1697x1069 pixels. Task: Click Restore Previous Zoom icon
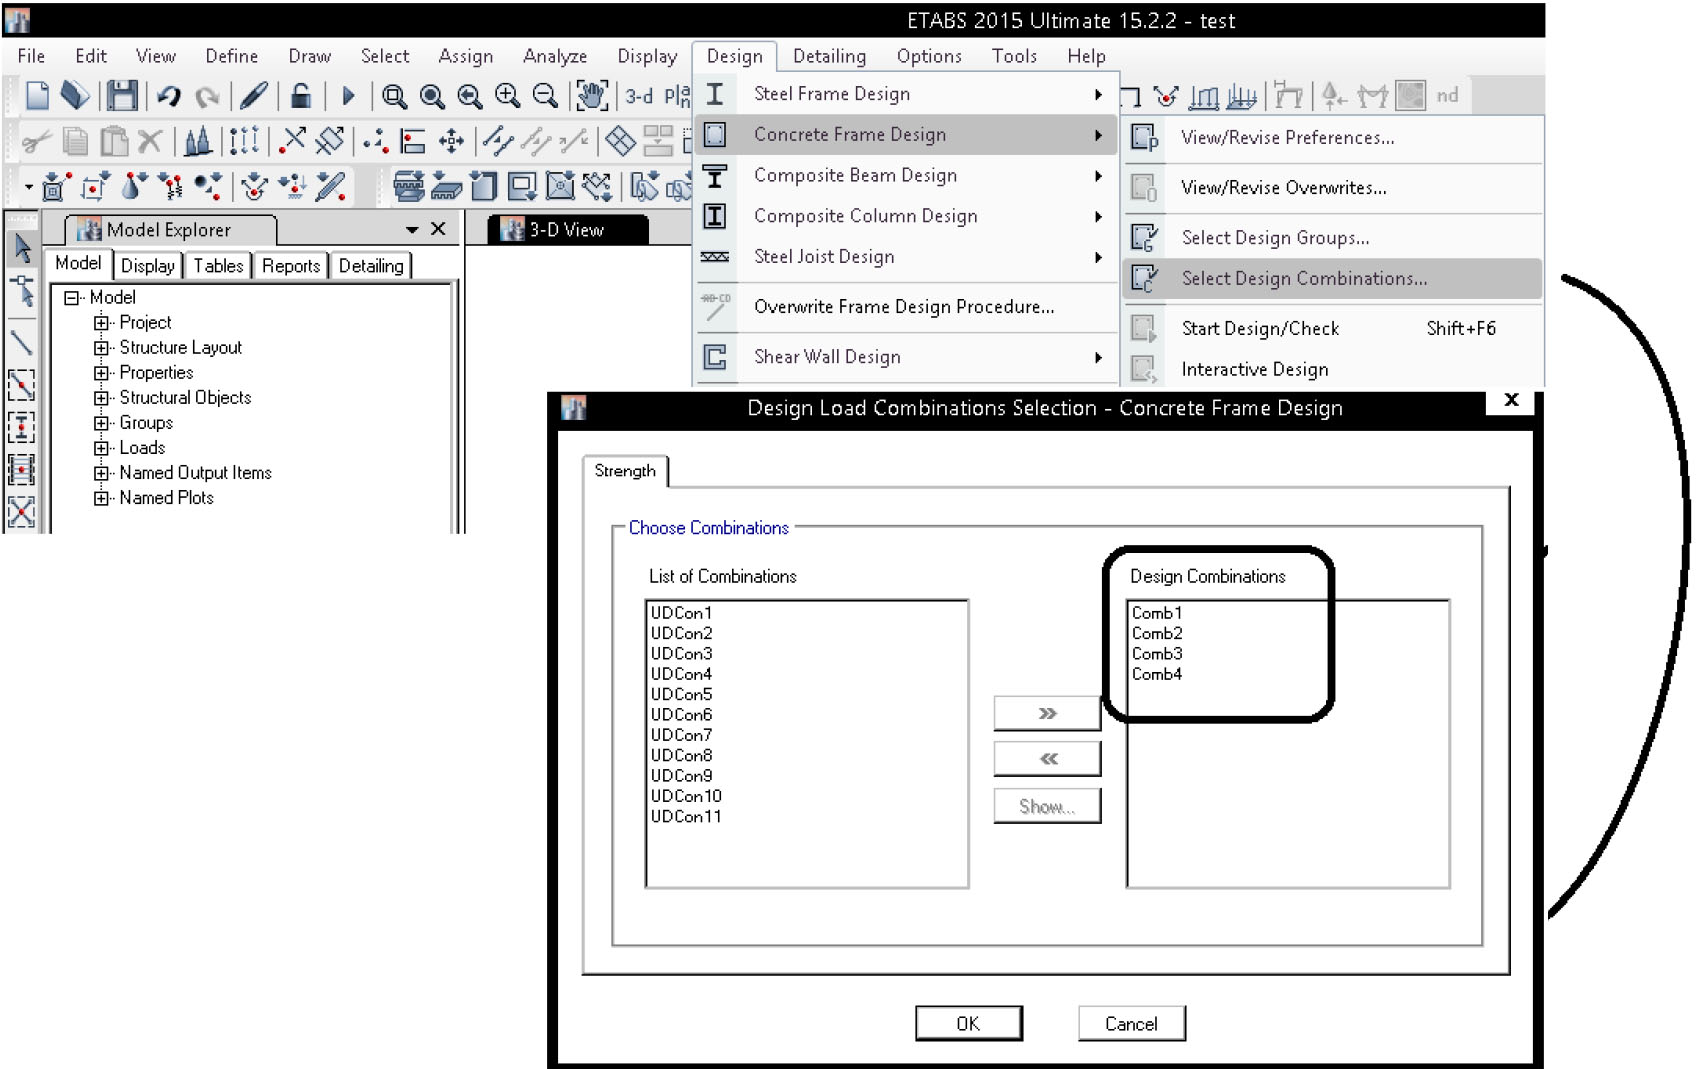coord(470,96)
